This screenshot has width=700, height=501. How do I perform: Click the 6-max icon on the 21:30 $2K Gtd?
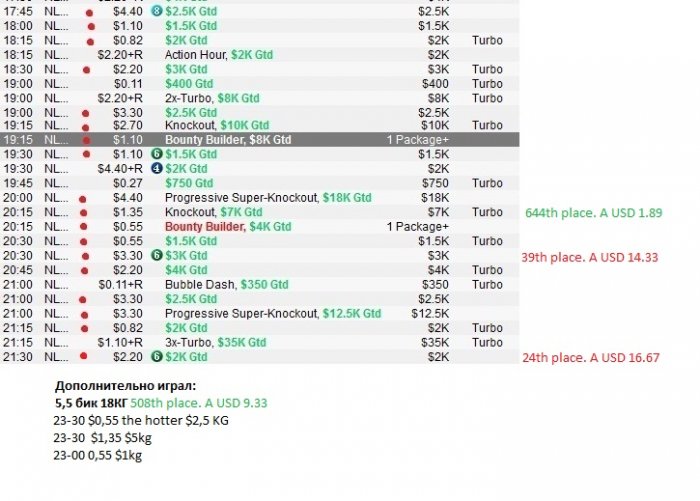click(156, 356)
